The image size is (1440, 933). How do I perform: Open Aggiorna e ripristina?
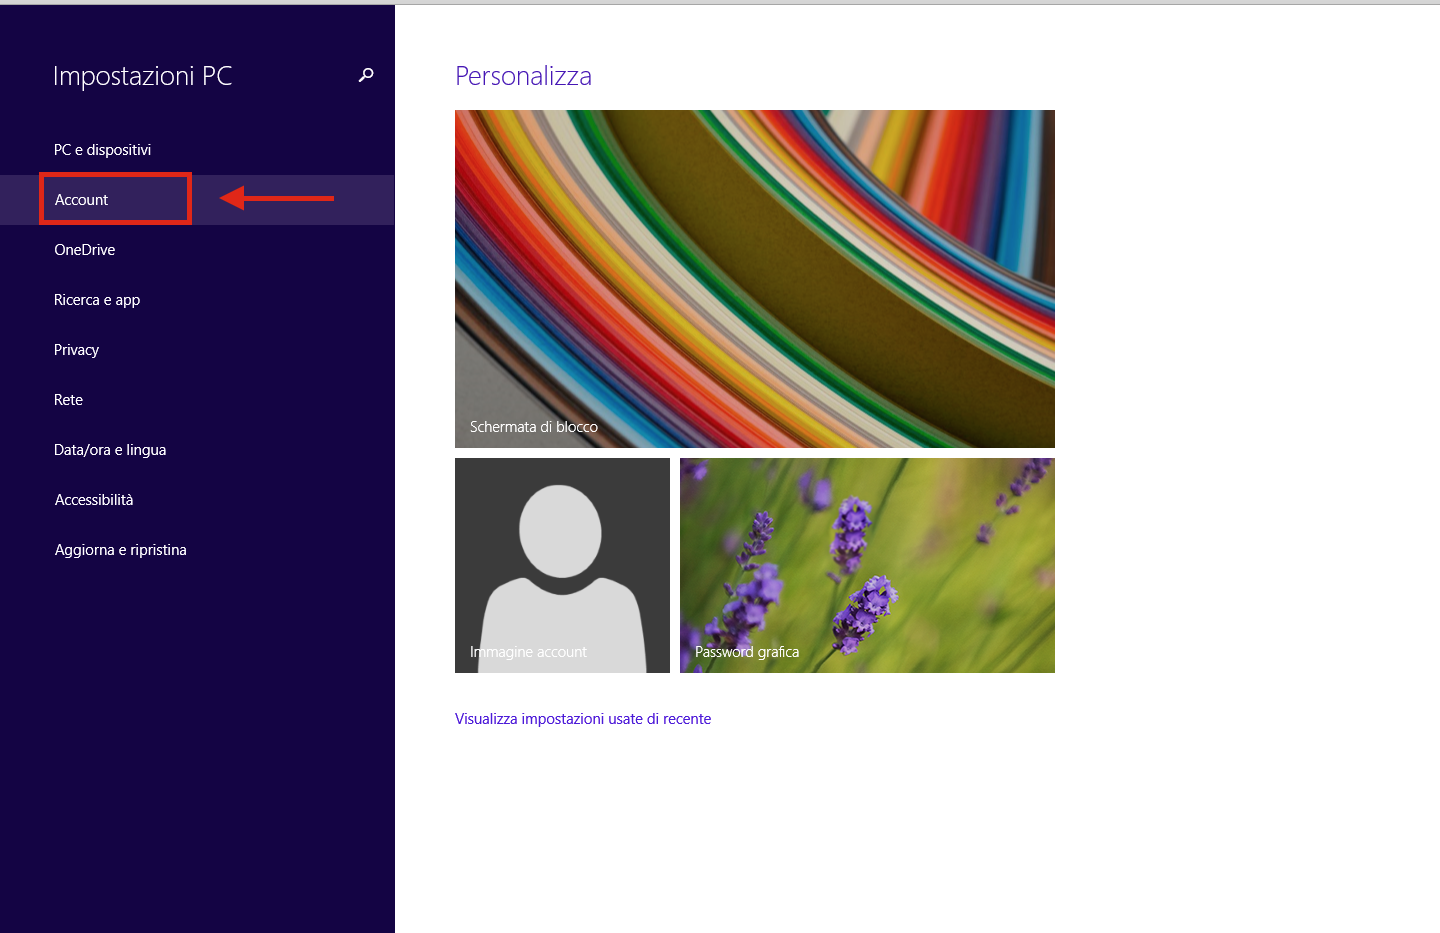[x=197, y=550]
